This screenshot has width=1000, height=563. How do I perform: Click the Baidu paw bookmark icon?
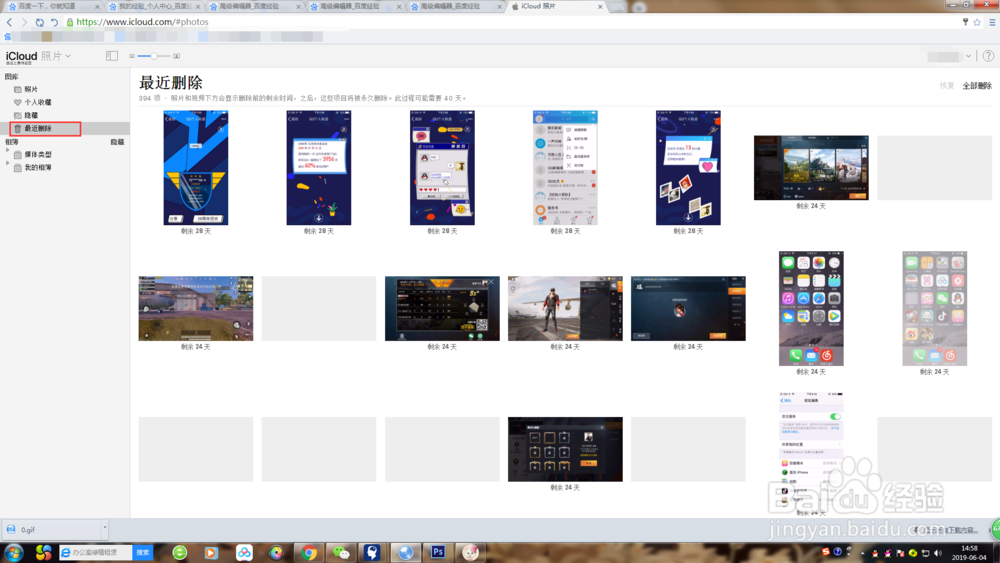coord(7,37)
